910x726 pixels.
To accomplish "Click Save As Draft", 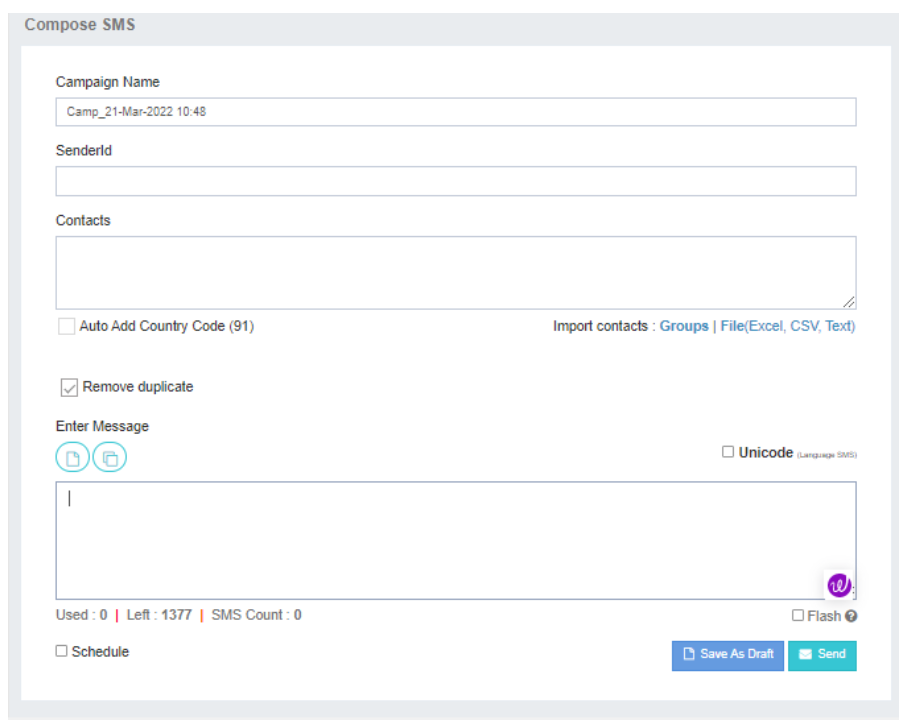I will point(727,655).
